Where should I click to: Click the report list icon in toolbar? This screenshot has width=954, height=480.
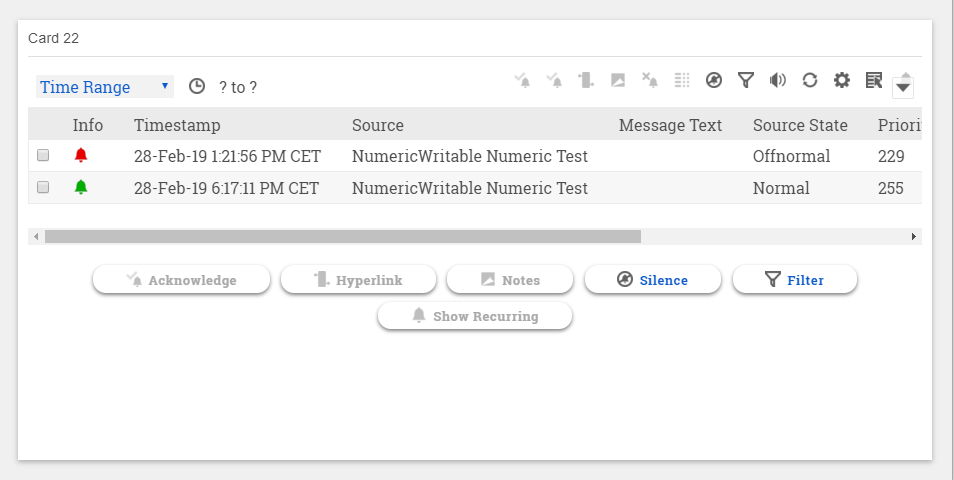pos(873,80)
